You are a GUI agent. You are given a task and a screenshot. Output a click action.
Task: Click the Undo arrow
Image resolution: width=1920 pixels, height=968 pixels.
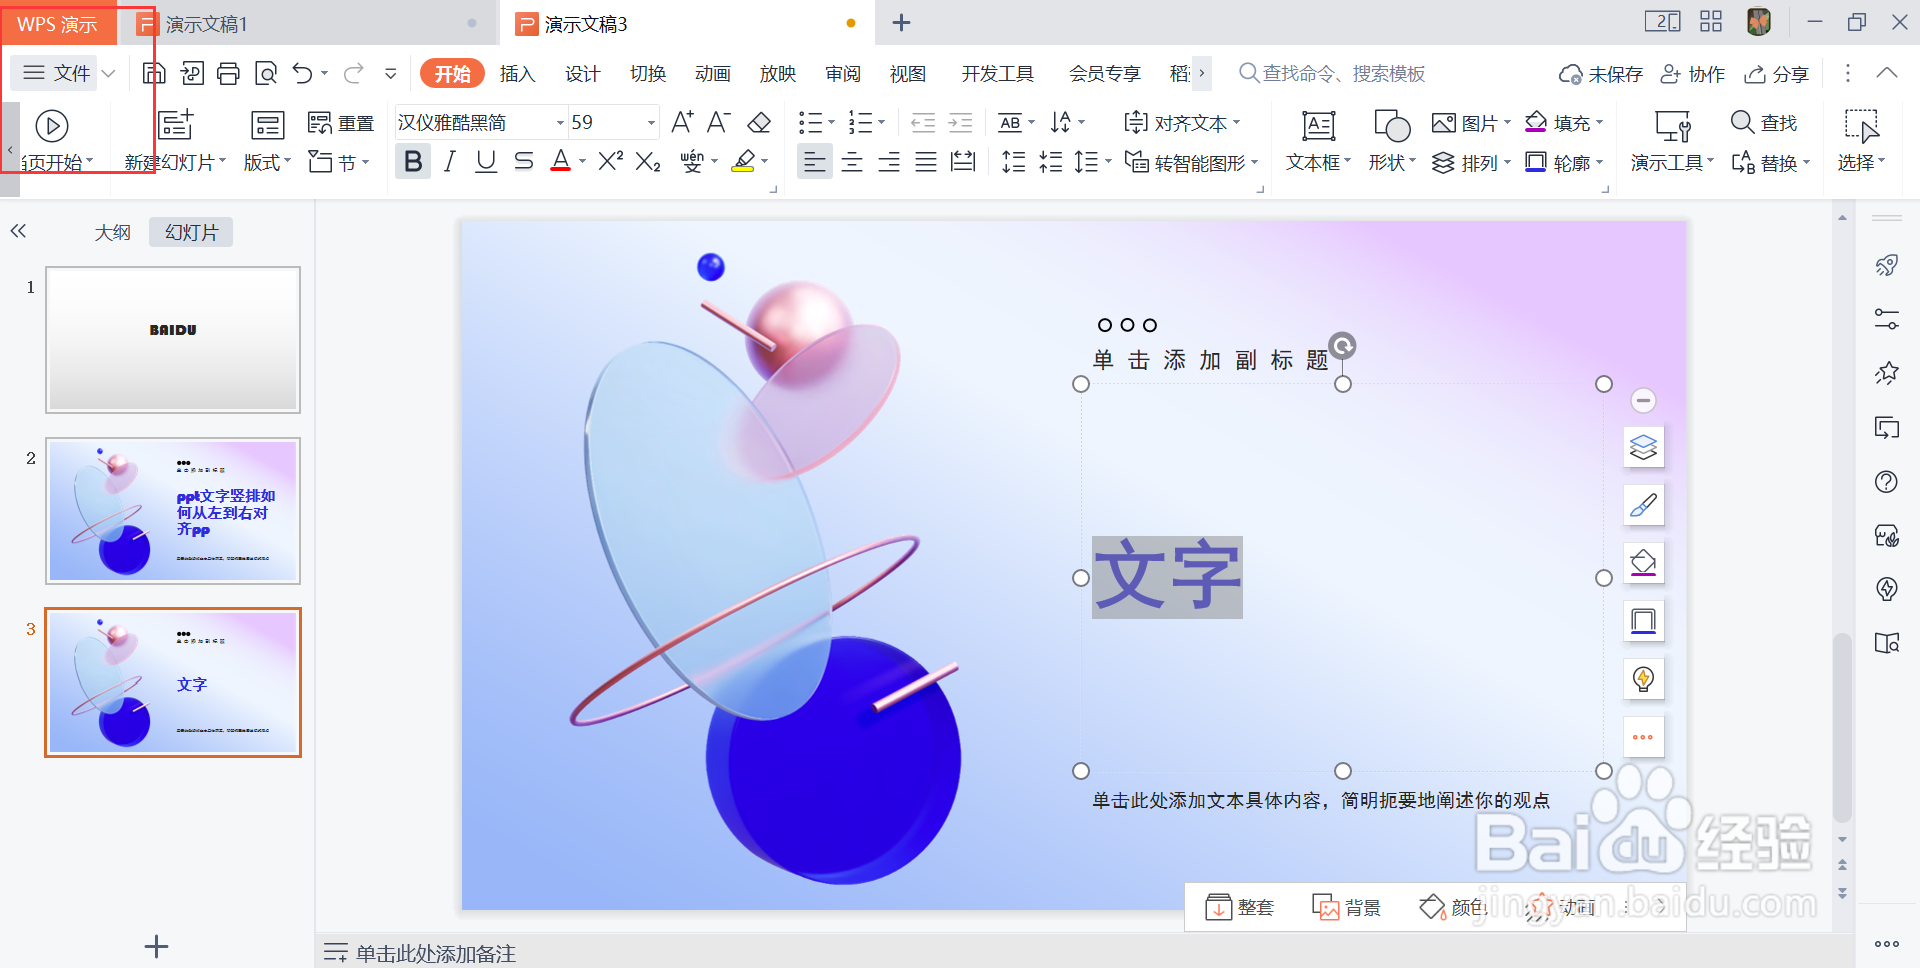click(303, 73)
